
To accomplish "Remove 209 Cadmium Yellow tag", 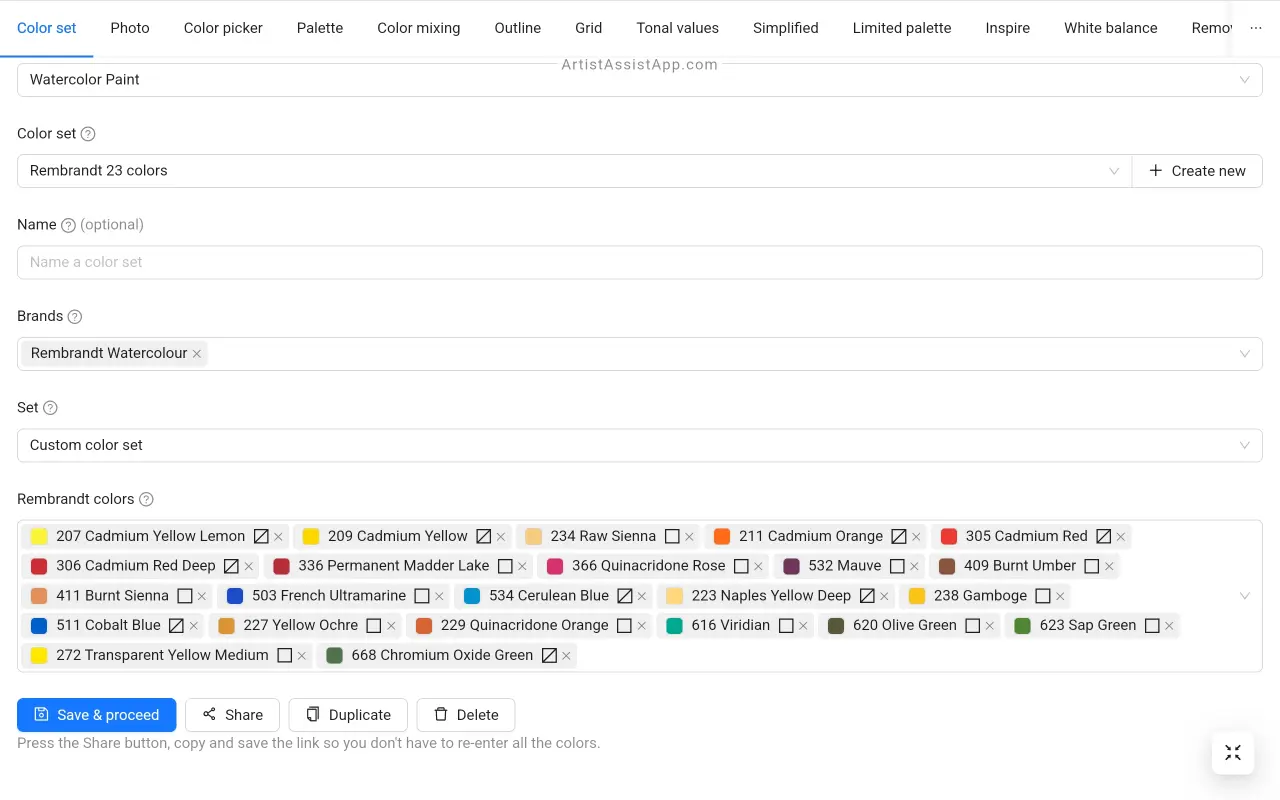I will (x=501, y=537).
